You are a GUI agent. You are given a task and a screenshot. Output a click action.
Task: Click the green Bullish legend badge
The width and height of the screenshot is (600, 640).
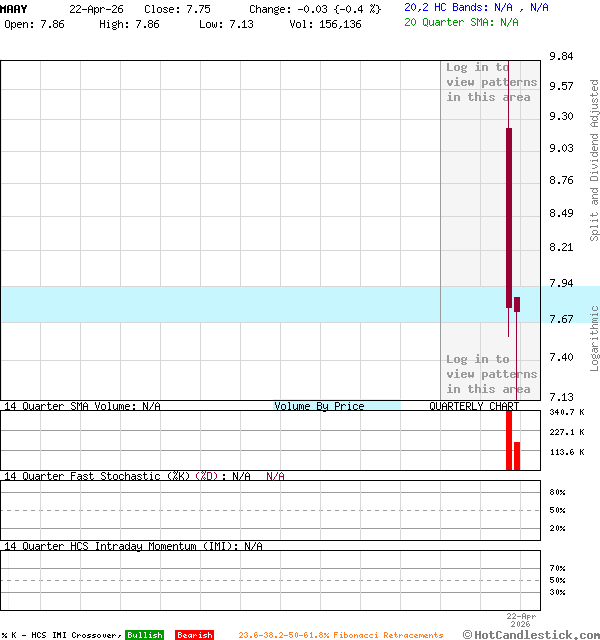coord(144,635)
